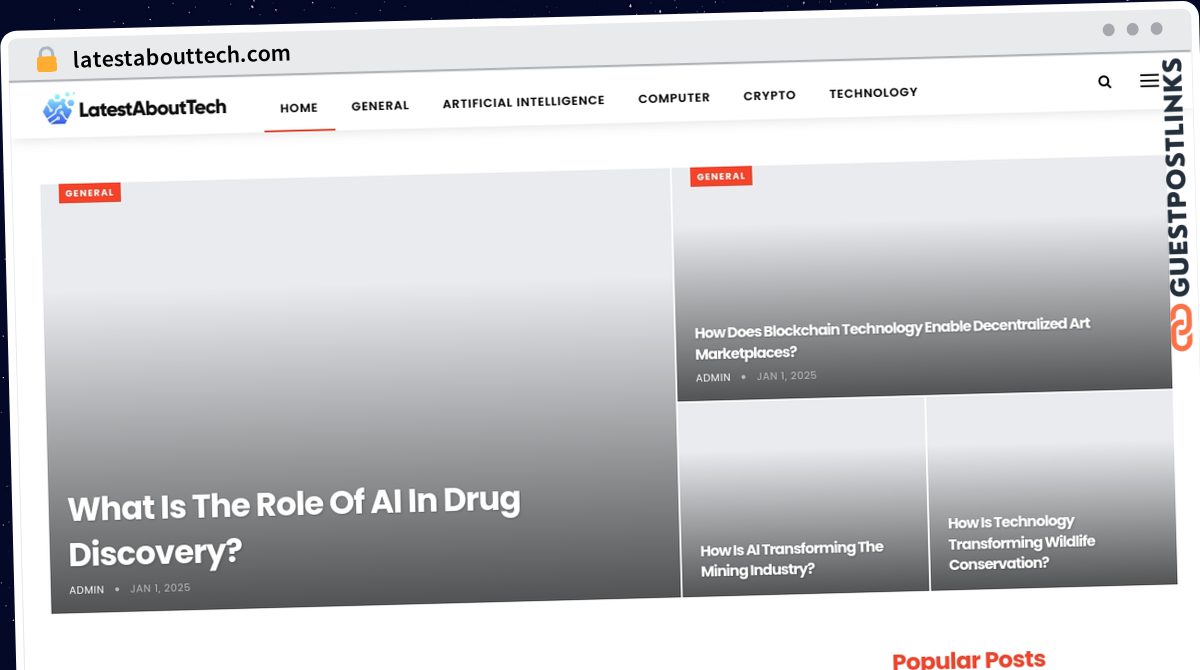Screen dimensions: 1200x670
Task: Read the blockchain decentralized art marketplaces post
Action: coord(892,339)
